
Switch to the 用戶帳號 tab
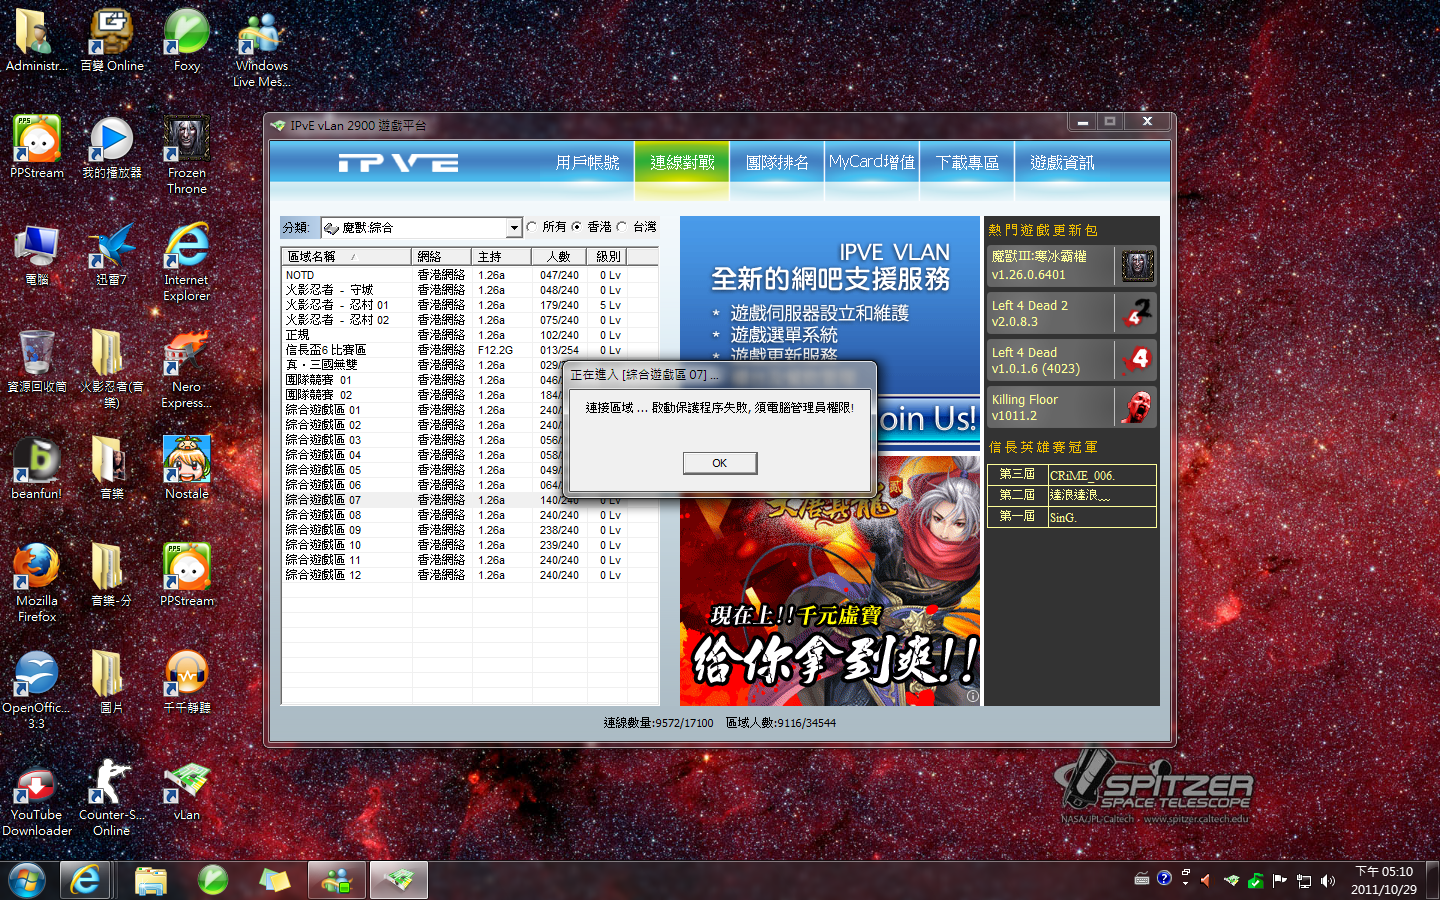tap(587, 163)
